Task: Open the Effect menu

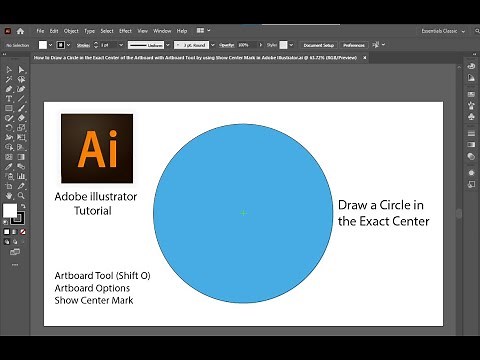Action: coord(125,31)
